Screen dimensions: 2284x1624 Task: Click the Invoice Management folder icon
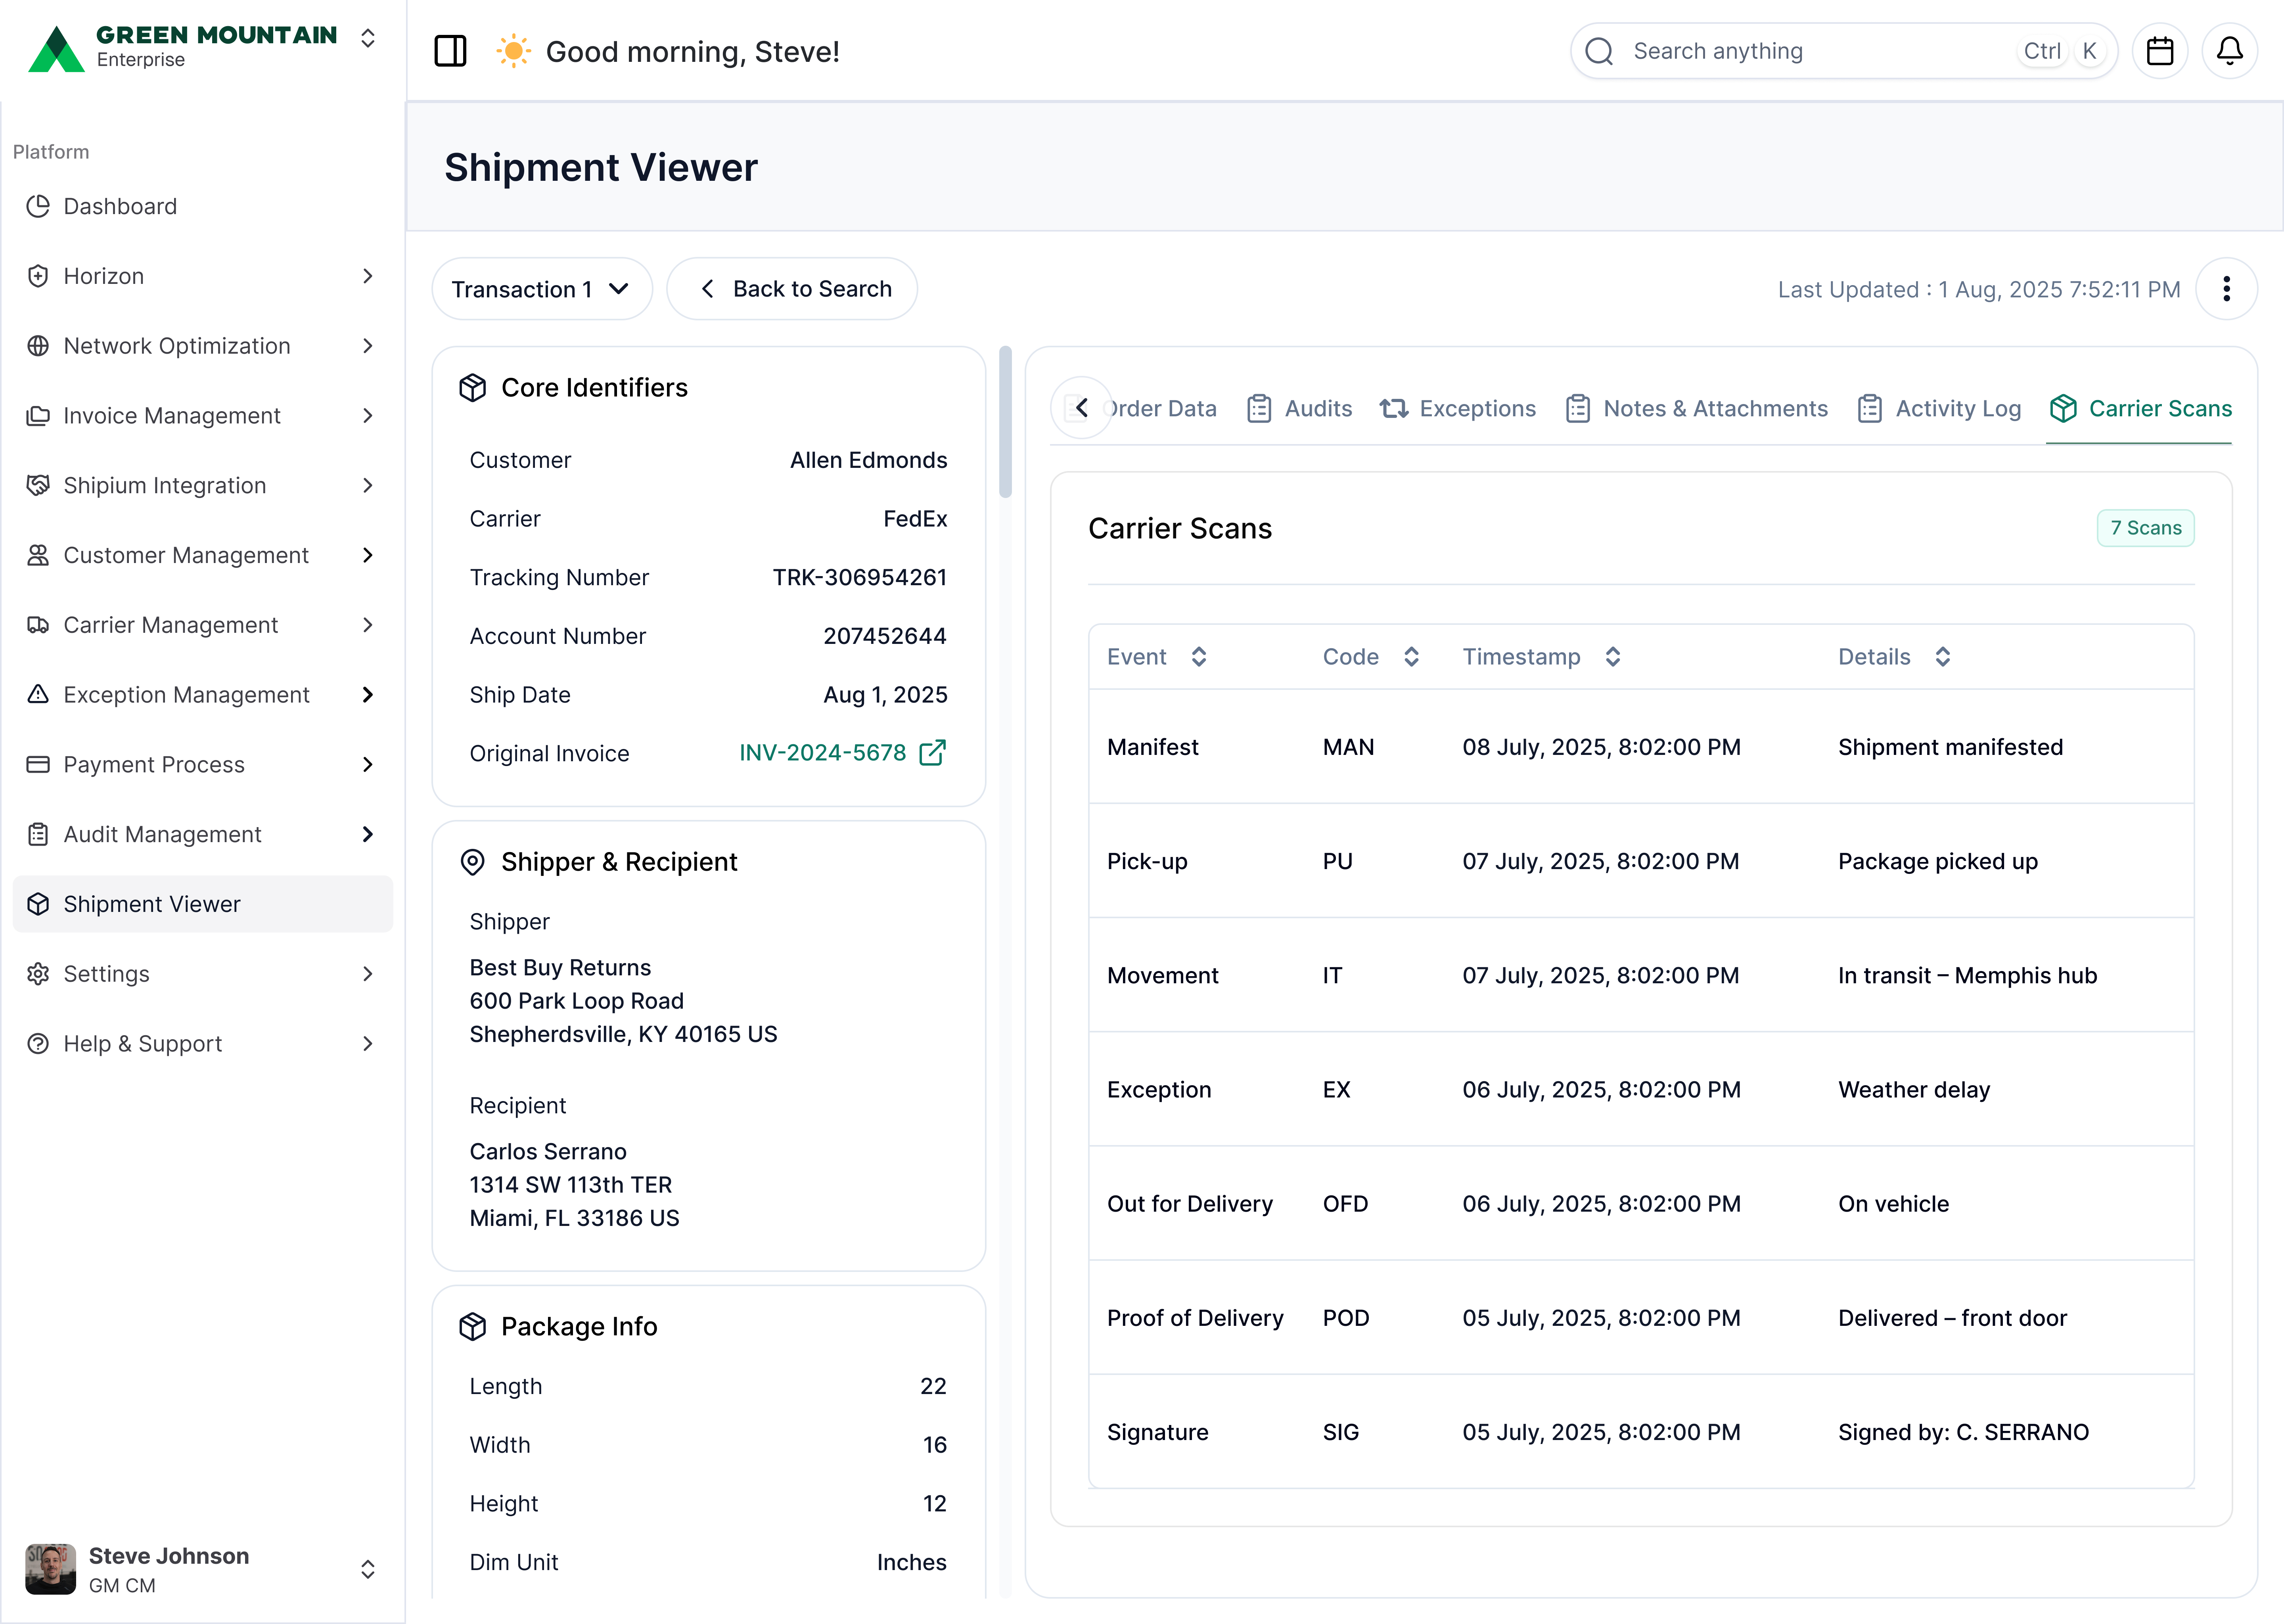(38, 416)
